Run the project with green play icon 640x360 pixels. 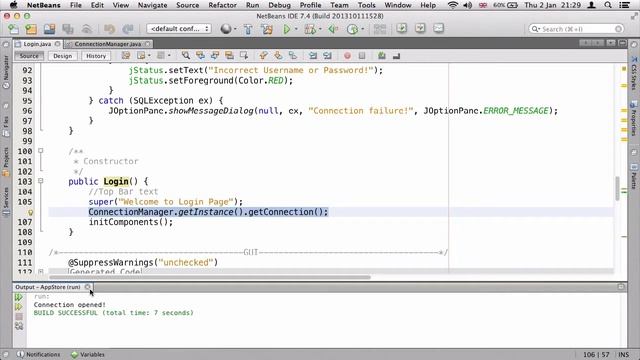click(287, 29)
